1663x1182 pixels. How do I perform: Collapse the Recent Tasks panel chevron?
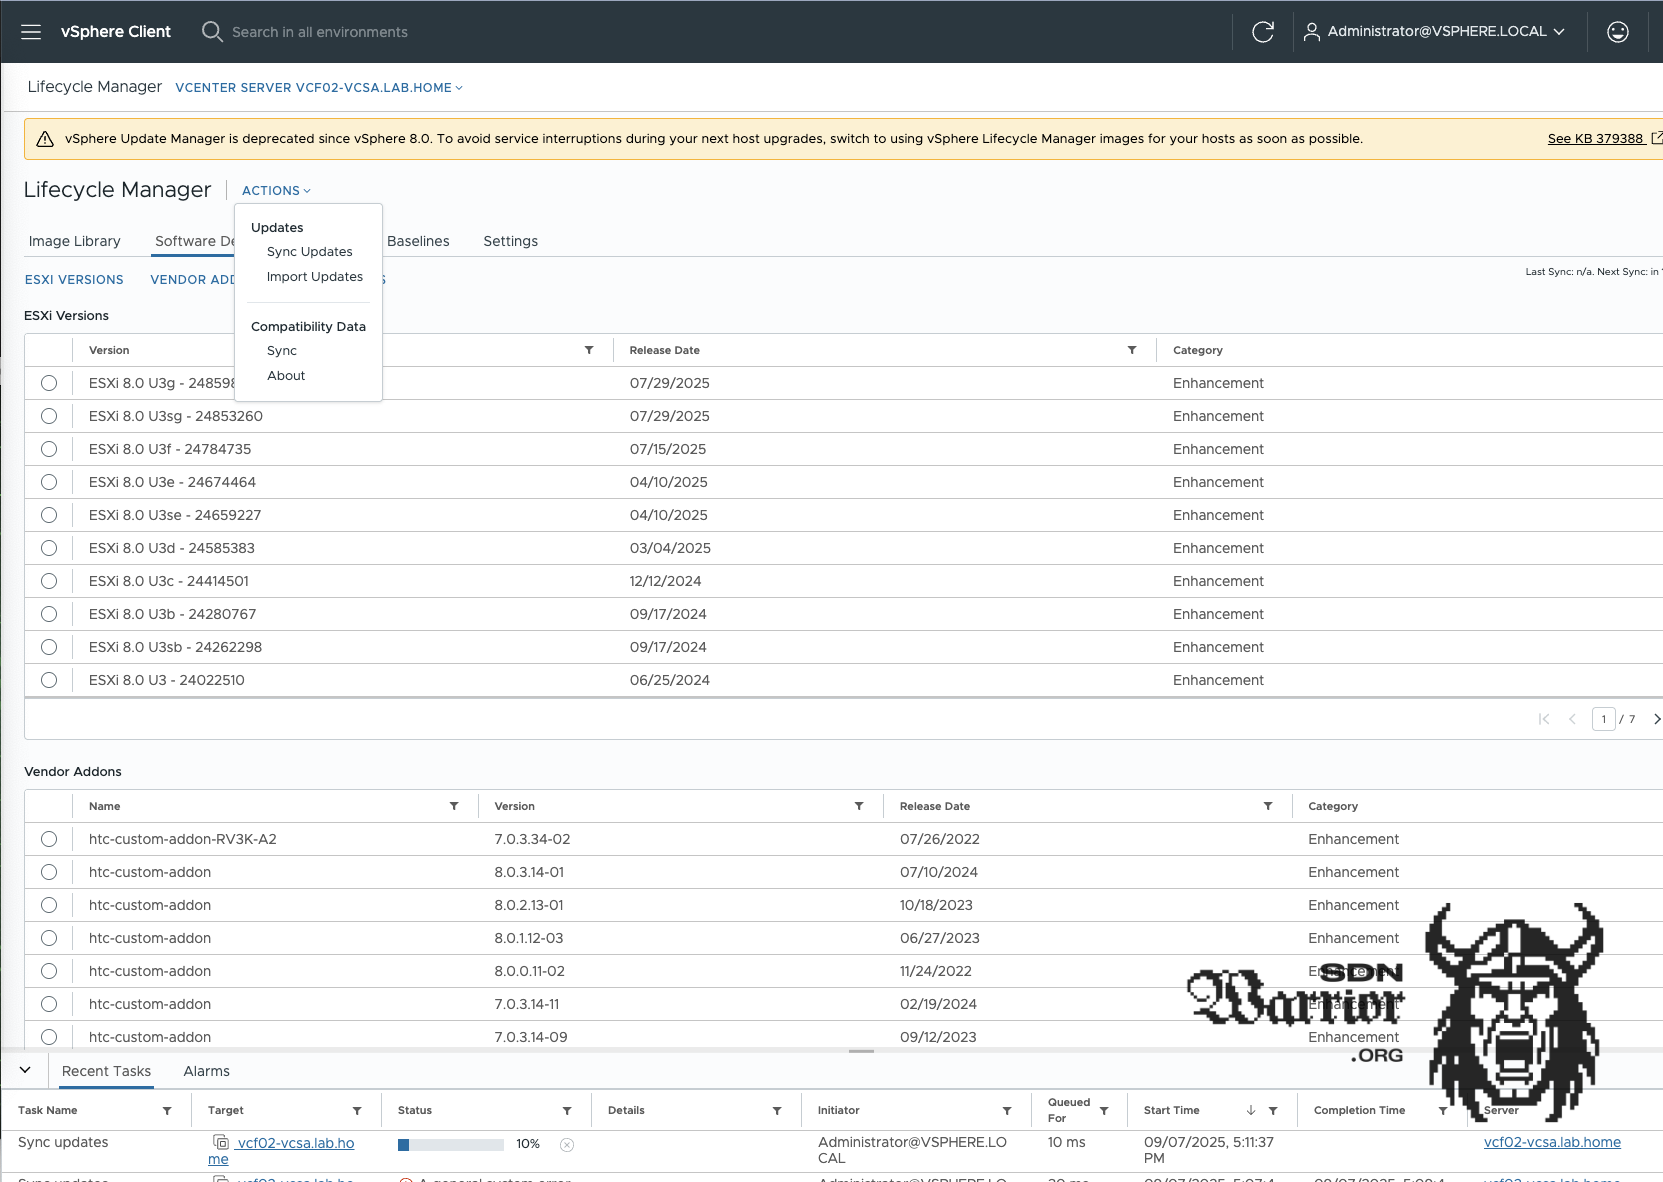25,1070
